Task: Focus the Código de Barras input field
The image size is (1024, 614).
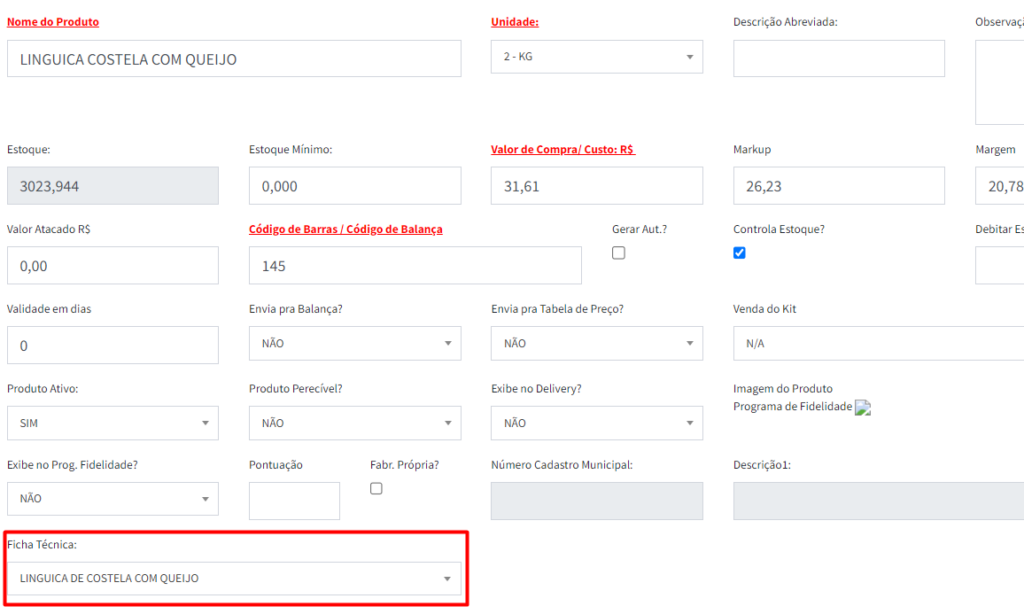Action: [414, 266]
